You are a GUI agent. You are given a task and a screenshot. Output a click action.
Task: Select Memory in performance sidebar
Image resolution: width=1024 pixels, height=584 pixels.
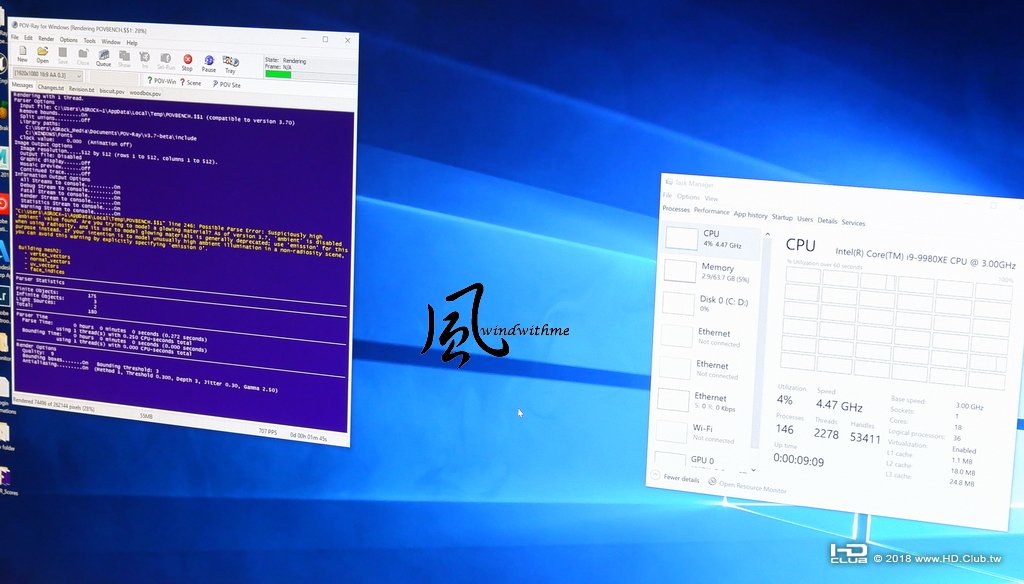coord(710,272)
